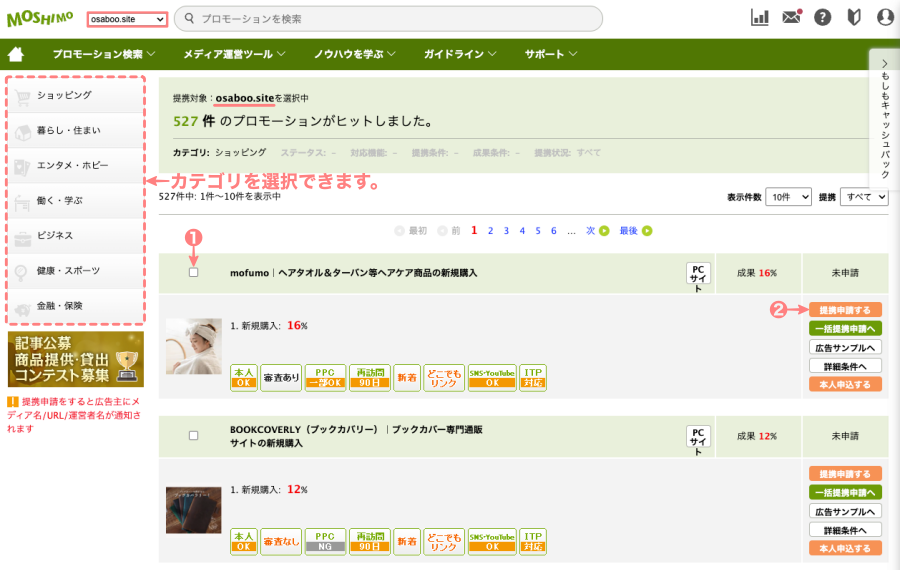Click the 次 next page link
Viewport: 900px width, 570px height.
(597, 231)
